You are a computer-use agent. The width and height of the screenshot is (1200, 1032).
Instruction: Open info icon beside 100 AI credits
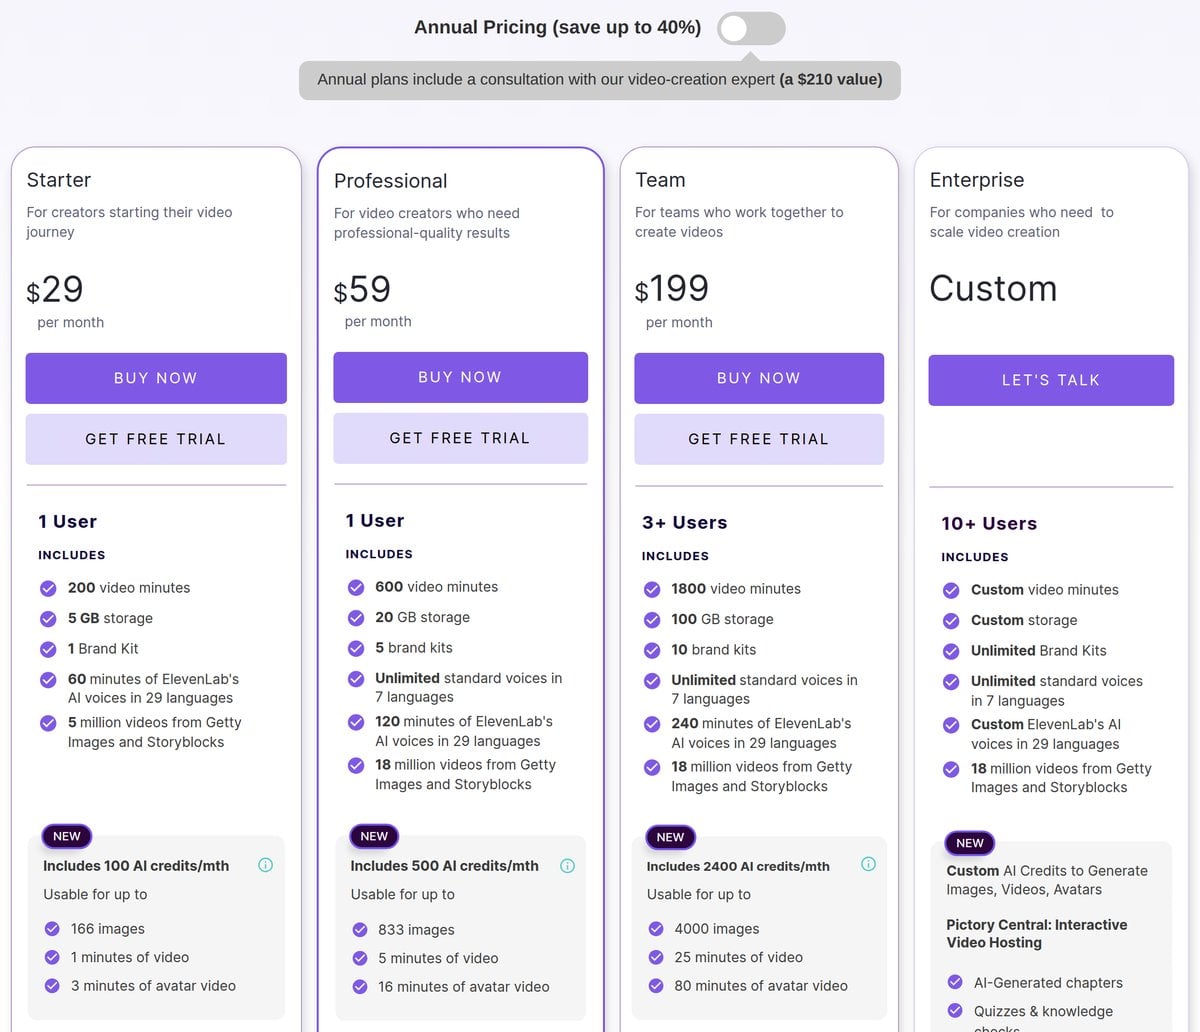tap(265, 865)
